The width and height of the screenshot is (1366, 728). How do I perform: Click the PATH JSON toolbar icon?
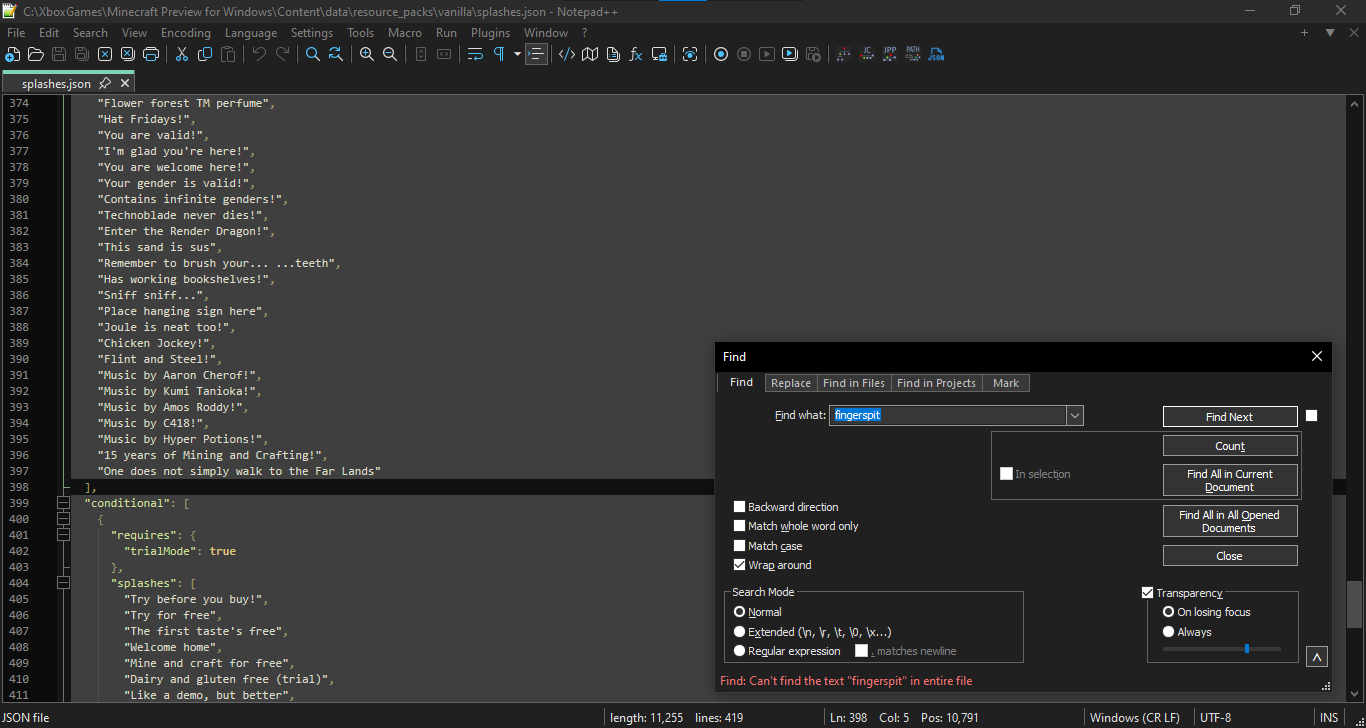point(913,54)
